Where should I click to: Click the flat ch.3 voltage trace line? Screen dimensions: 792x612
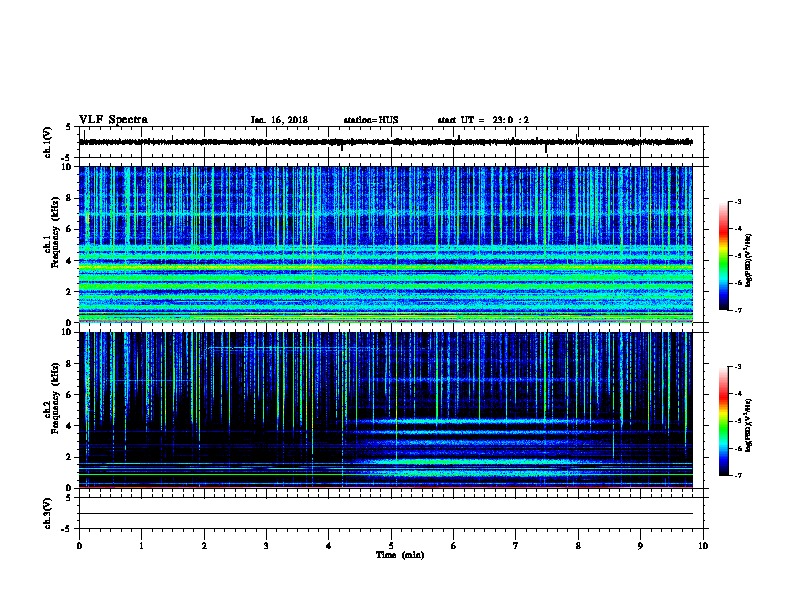click(385, 514)
